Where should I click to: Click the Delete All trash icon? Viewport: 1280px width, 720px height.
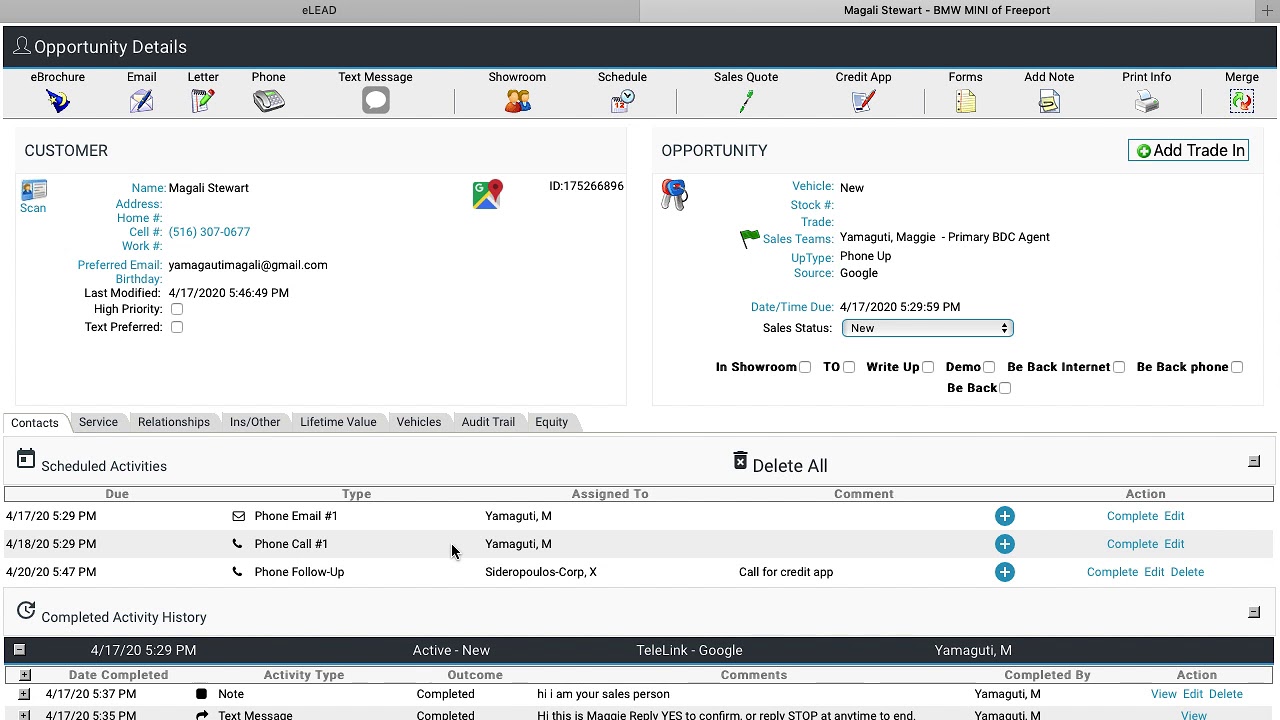(740, 461)
